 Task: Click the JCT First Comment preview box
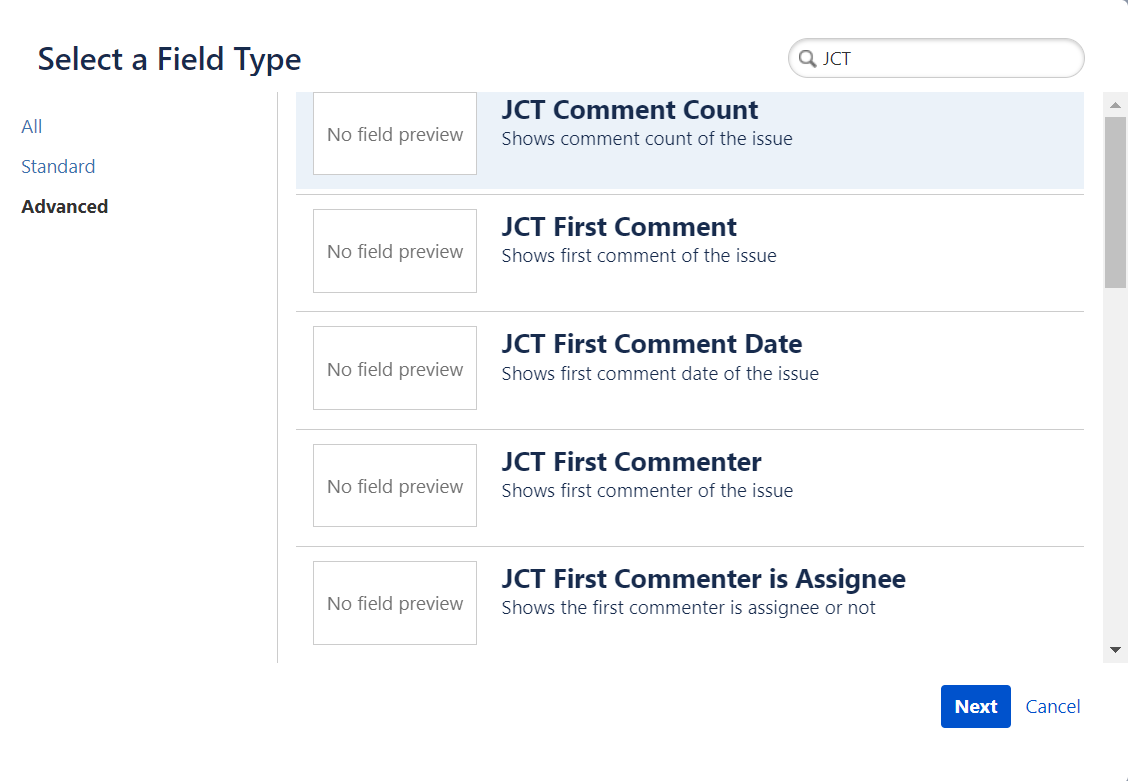(395, 251)
